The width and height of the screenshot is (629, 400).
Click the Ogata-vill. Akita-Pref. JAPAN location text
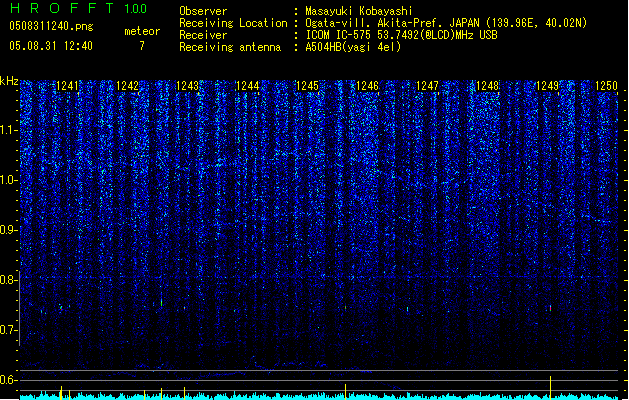(446, 23)
